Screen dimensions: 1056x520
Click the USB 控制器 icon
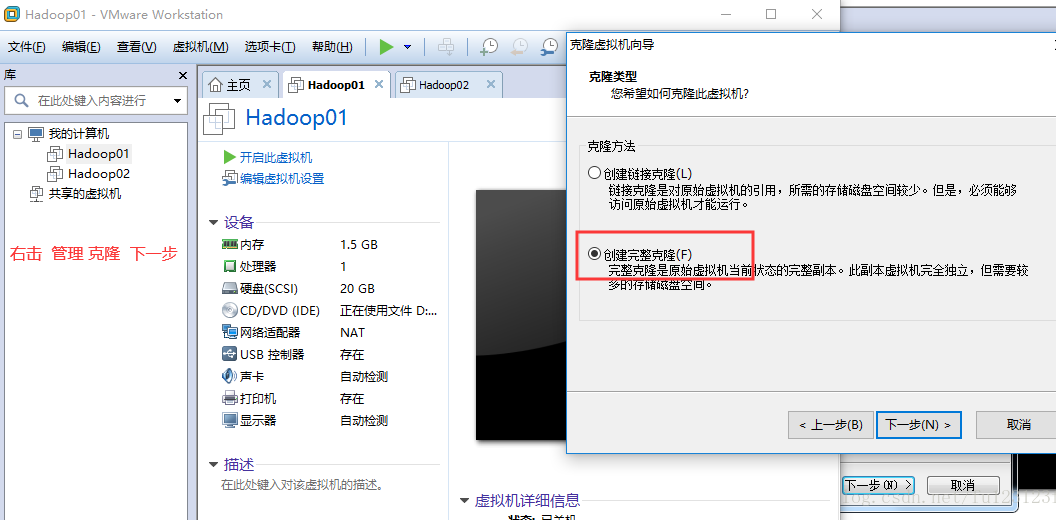pyautogui.click(x=230, y=354)
